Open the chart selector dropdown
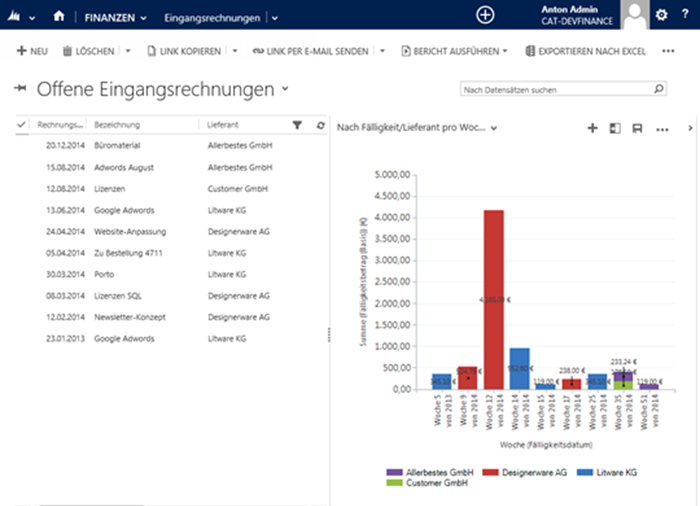700x506 pixels. pyautogui.click(x=494, y=128)
